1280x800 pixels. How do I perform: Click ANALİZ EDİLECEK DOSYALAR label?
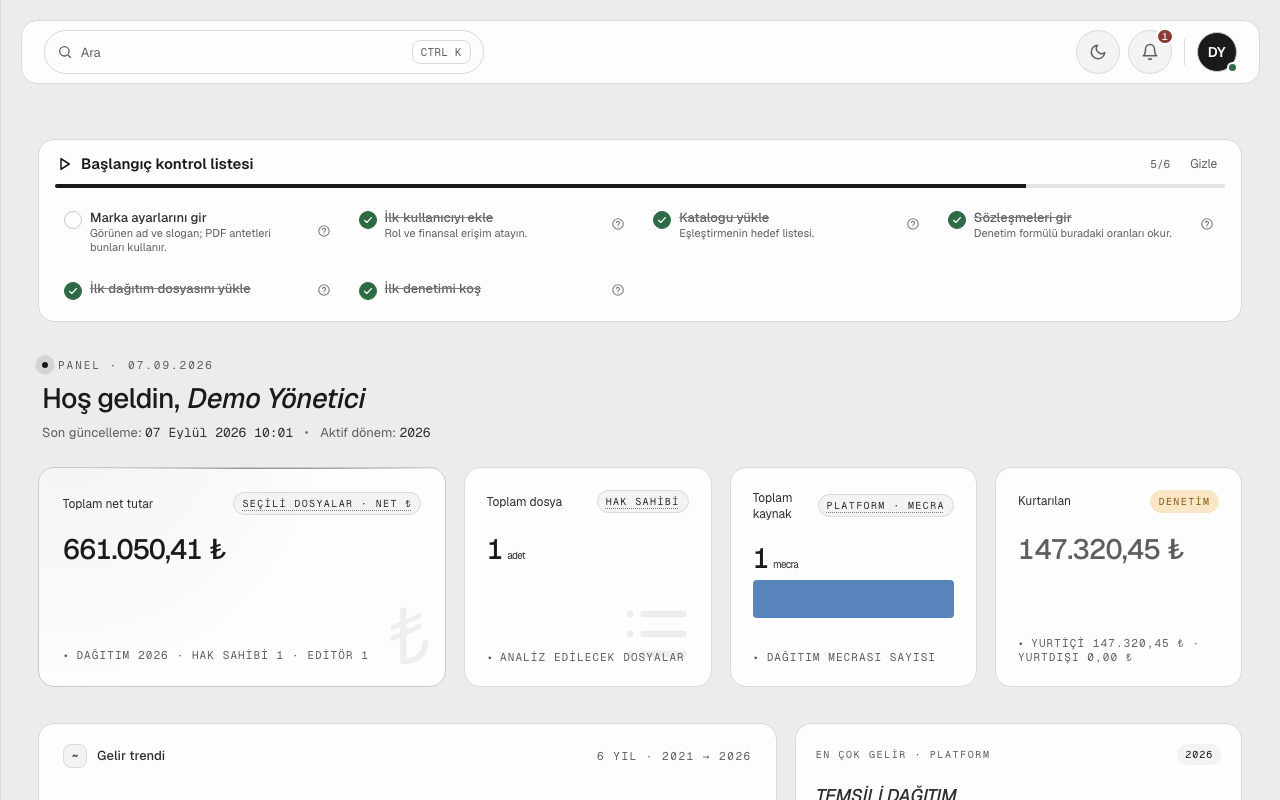592,657
